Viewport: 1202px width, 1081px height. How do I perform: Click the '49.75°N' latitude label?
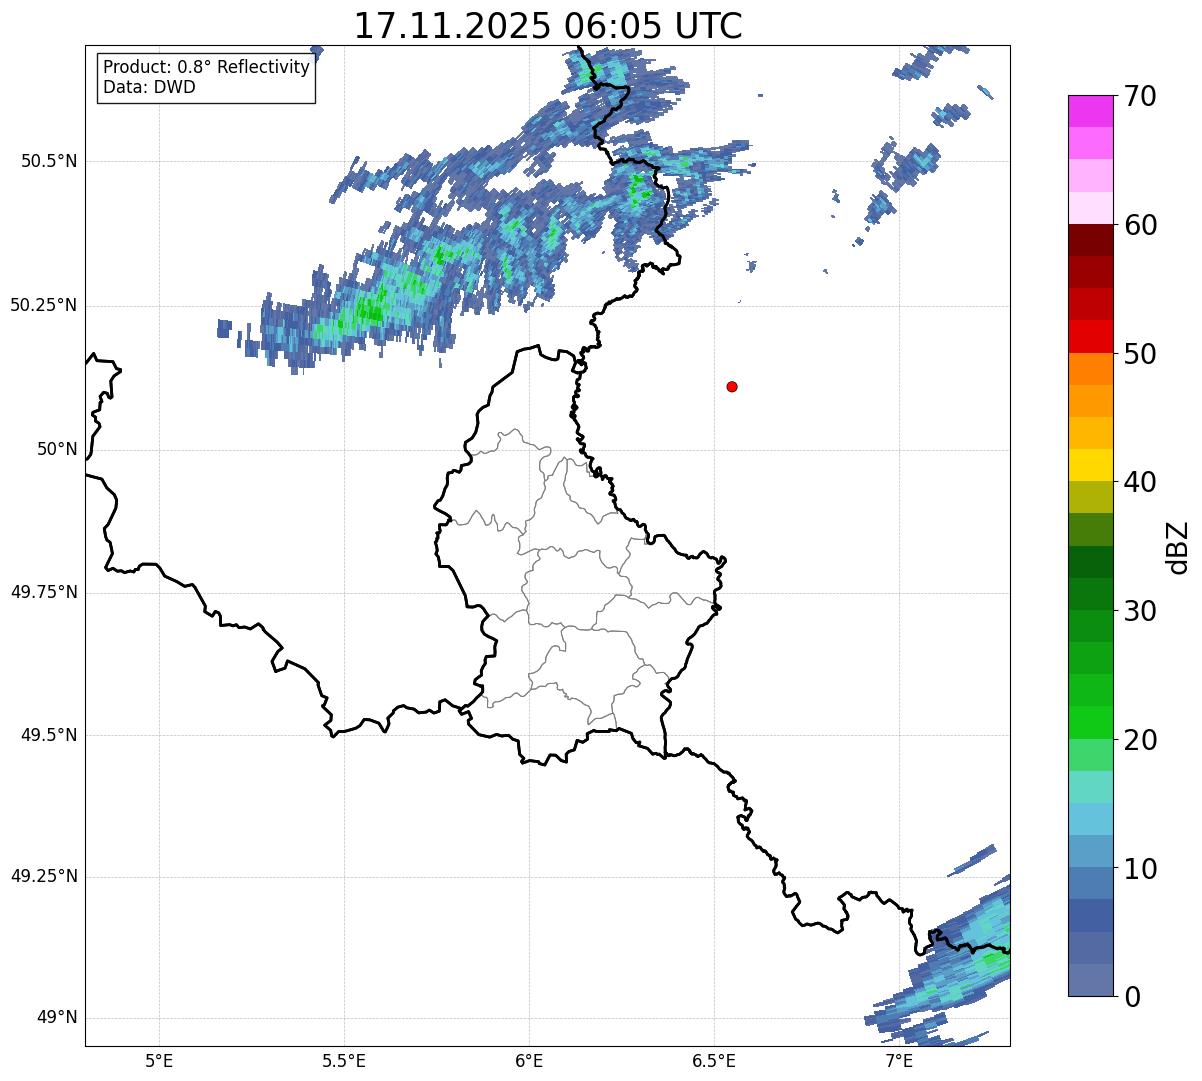point(44,592)
